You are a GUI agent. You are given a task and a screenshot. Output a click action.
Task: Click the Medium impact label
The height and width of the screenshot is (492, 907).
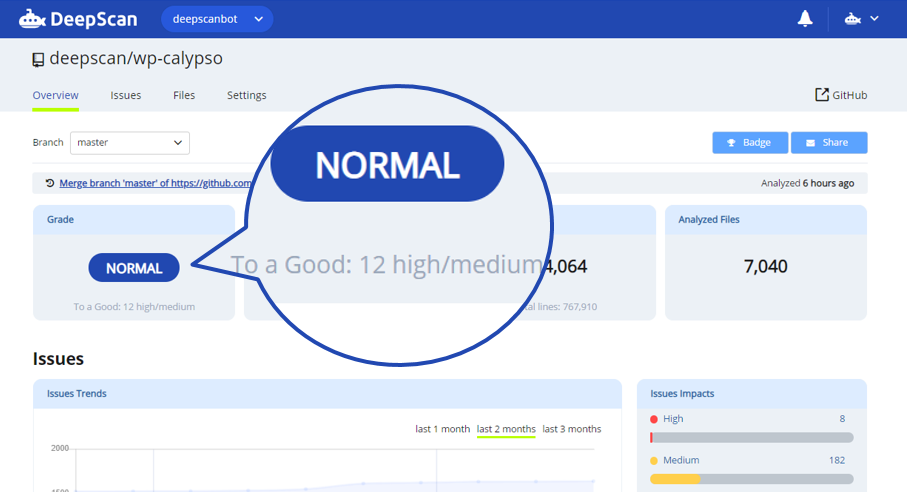coord(681,461)
